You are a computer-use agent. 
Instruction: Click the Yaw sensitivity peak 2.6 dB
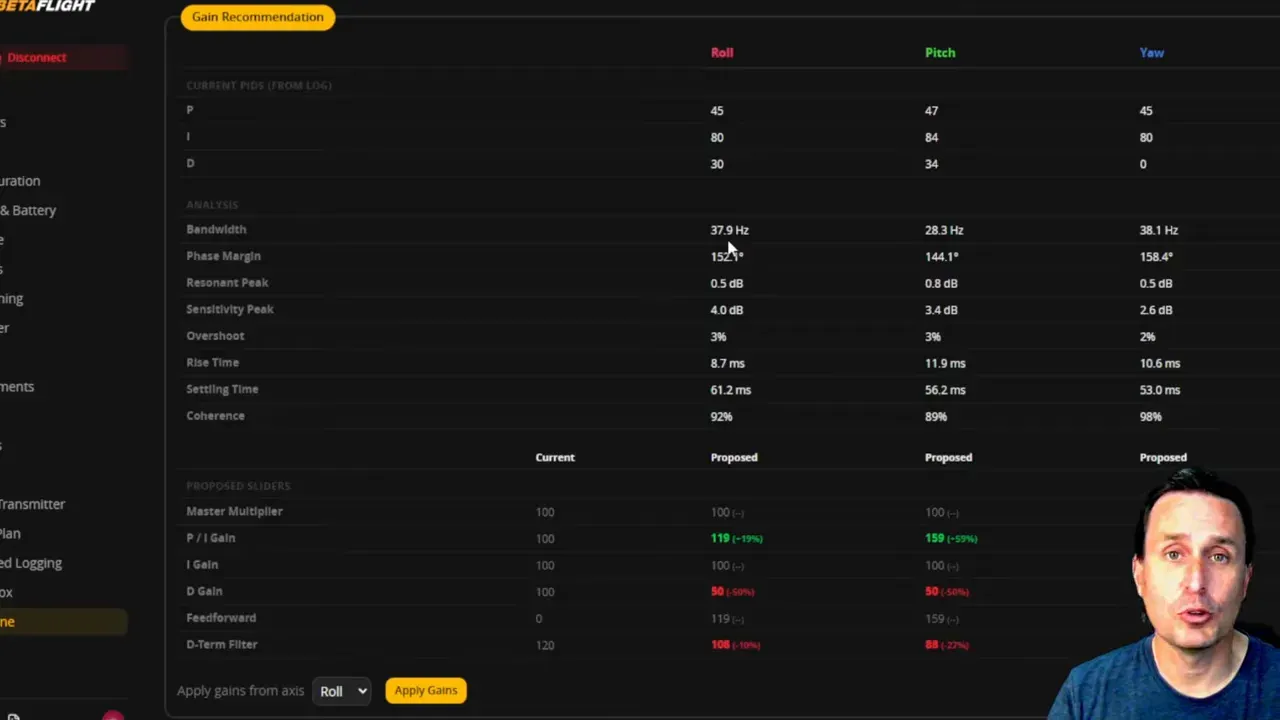tap(1156, 310)
